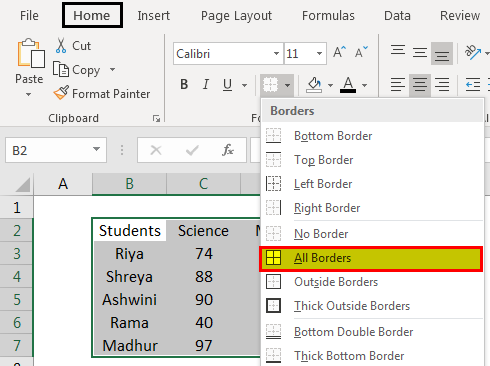Toggle Italic formatting
490x366 pixels.
click(x=206, y=85)
